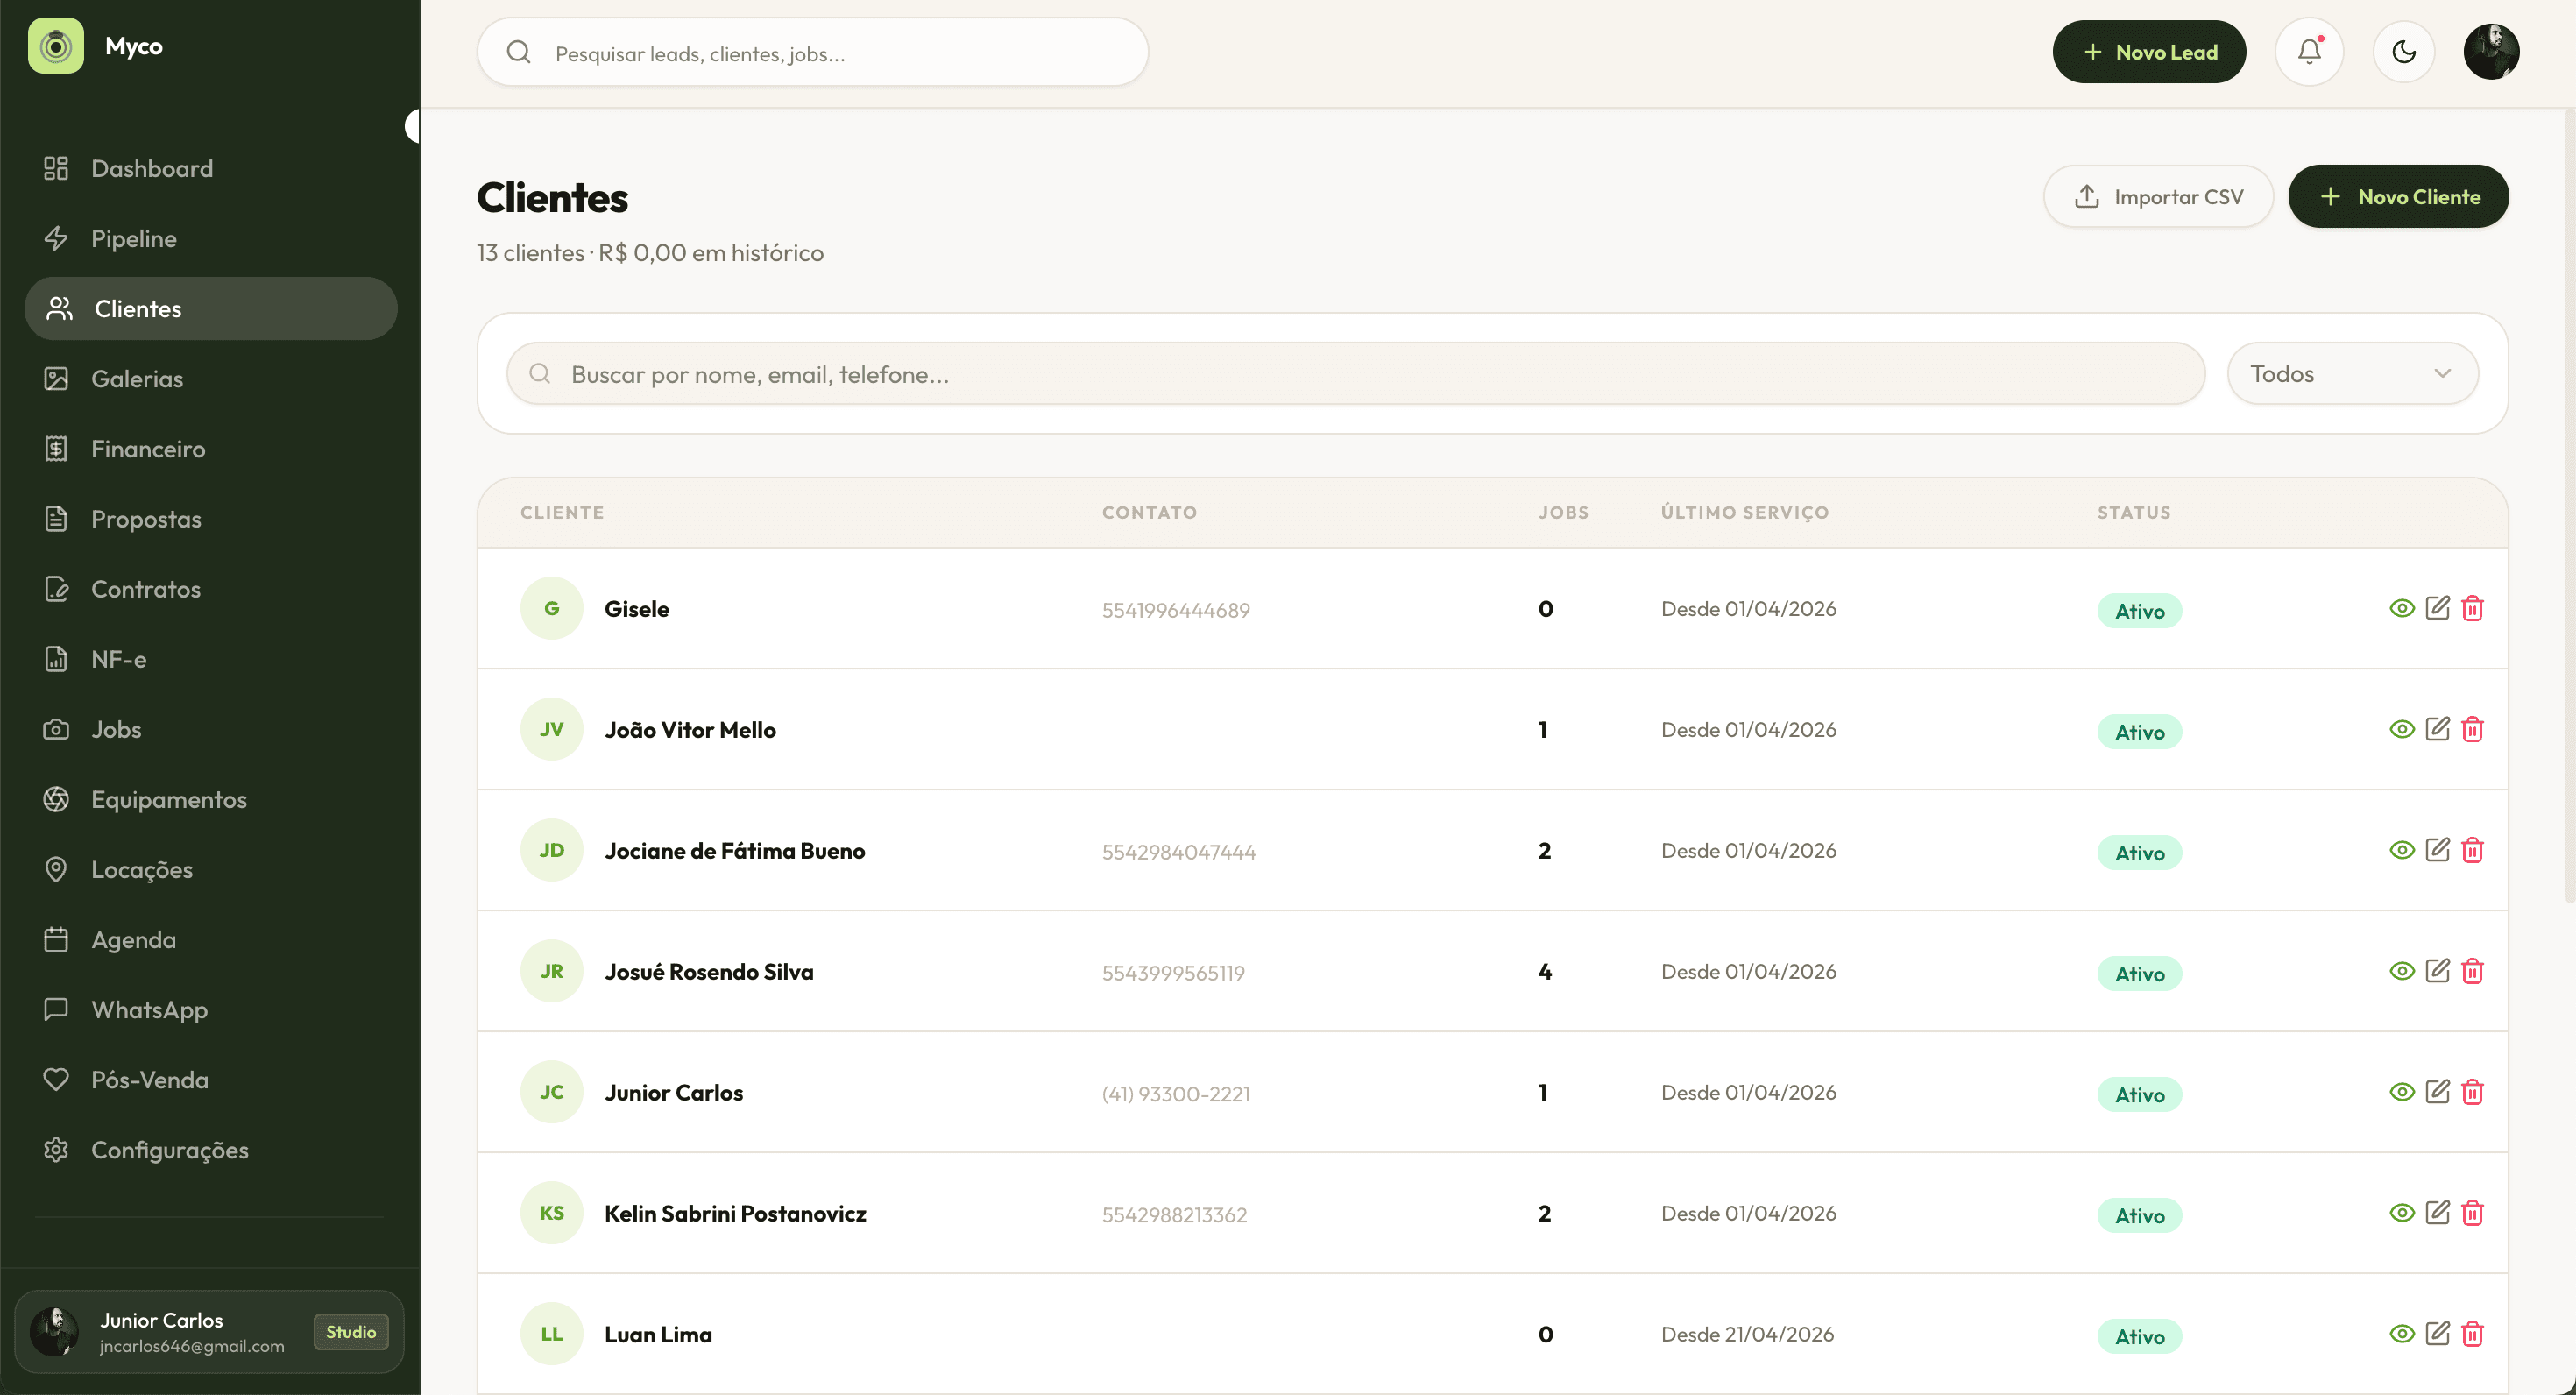The height and width of the screenshot is (1395, 2576).
Task: Click the Studio plan badge
Action: coord(351,1331)
